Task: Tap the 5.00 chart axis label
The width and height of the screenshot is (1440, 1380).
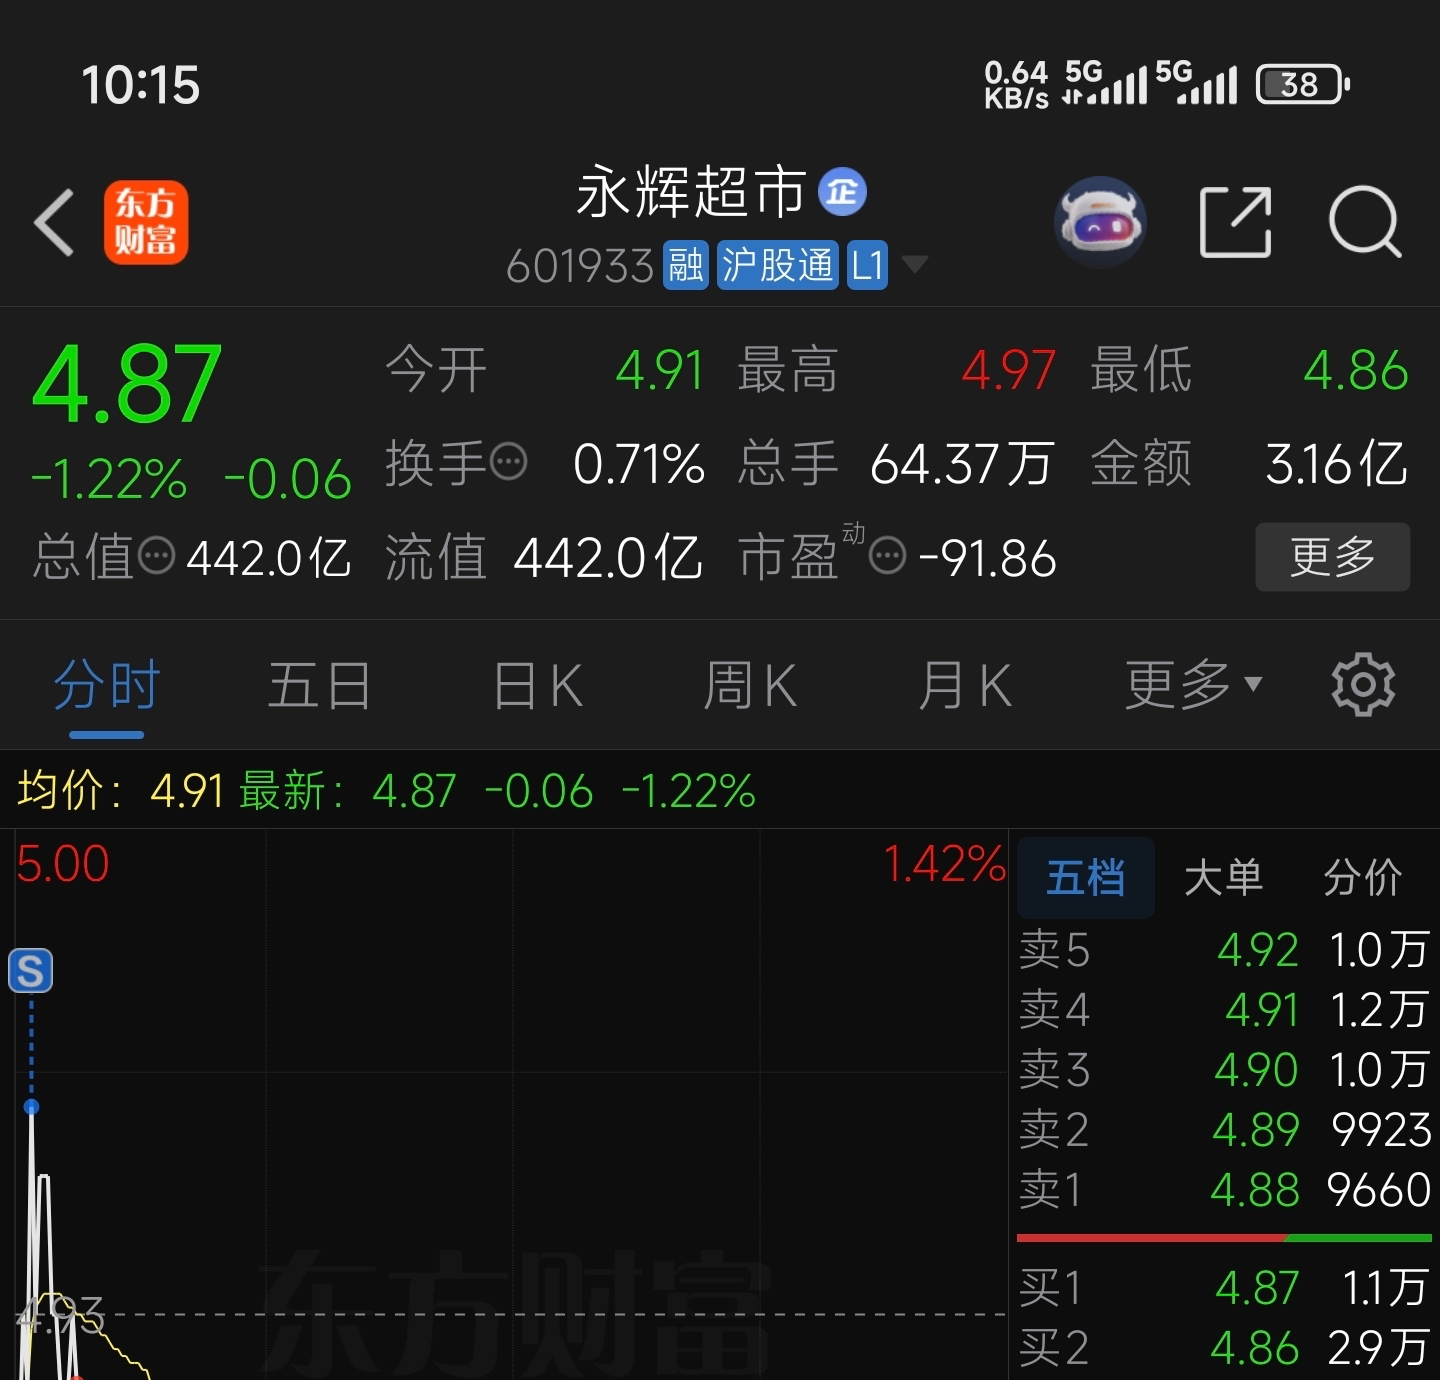Action: 62,864
